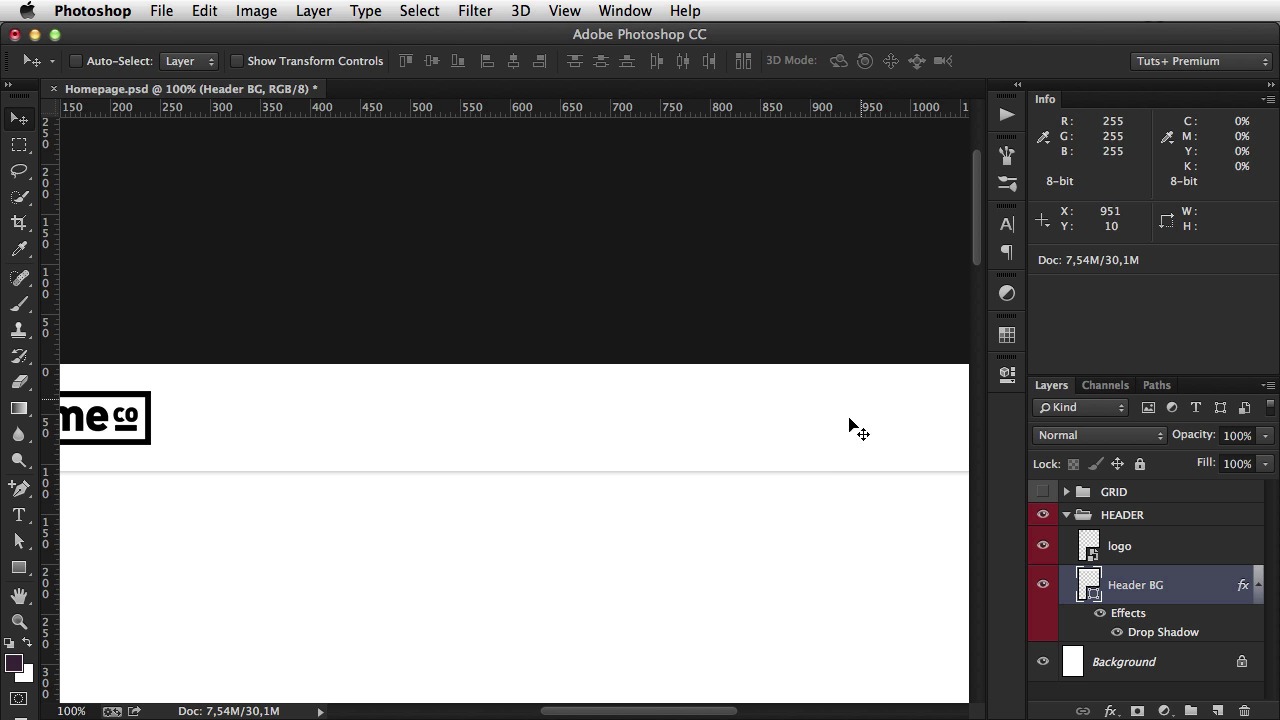Screen dimensions: 1280x720
Task: Select the Horizontal Type tool
Action: pos(19,514)
